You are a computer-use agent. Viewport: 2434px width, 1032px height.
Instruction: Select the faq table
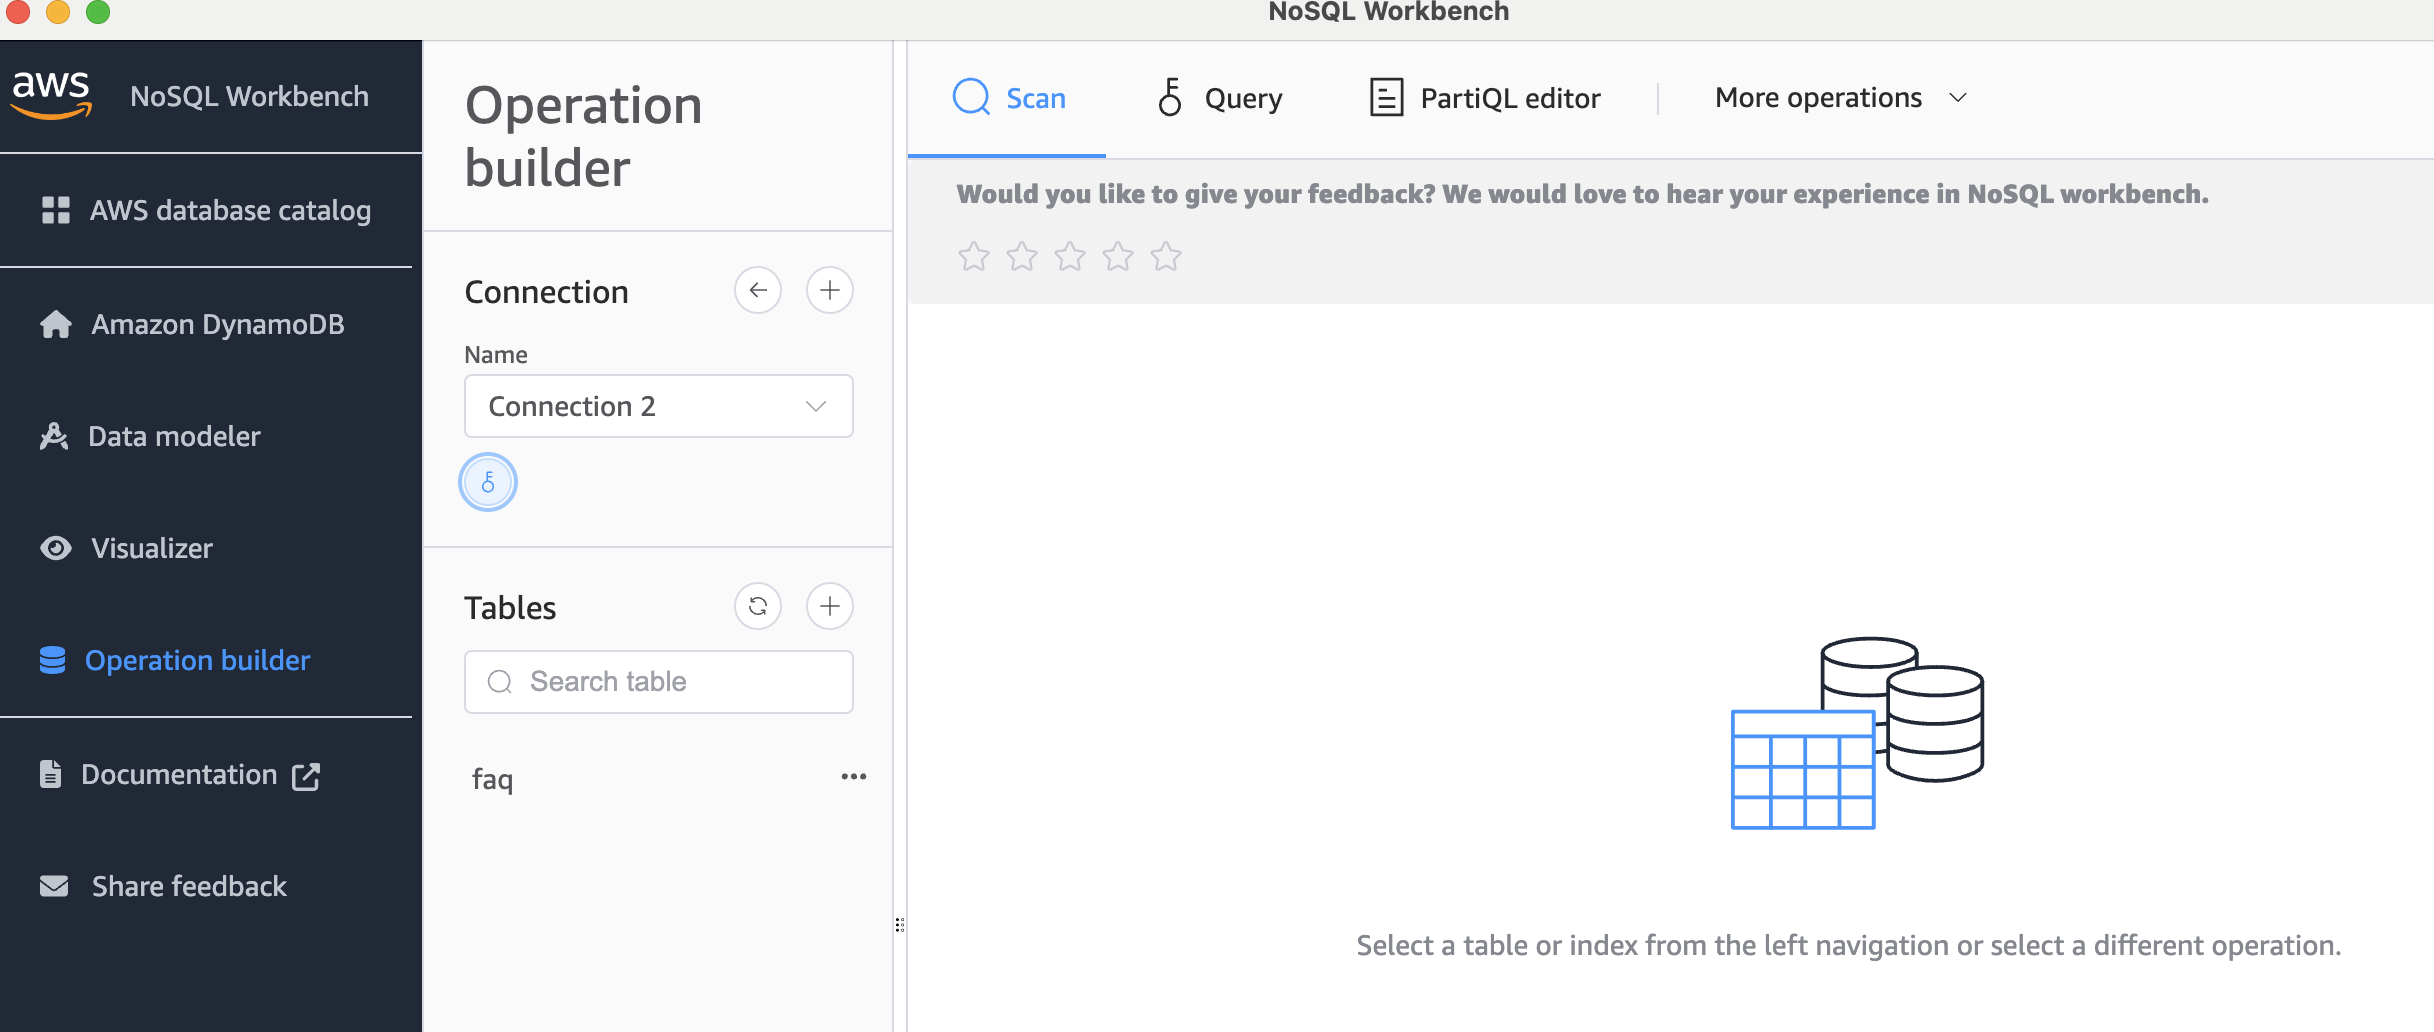(x=493, y=778)
